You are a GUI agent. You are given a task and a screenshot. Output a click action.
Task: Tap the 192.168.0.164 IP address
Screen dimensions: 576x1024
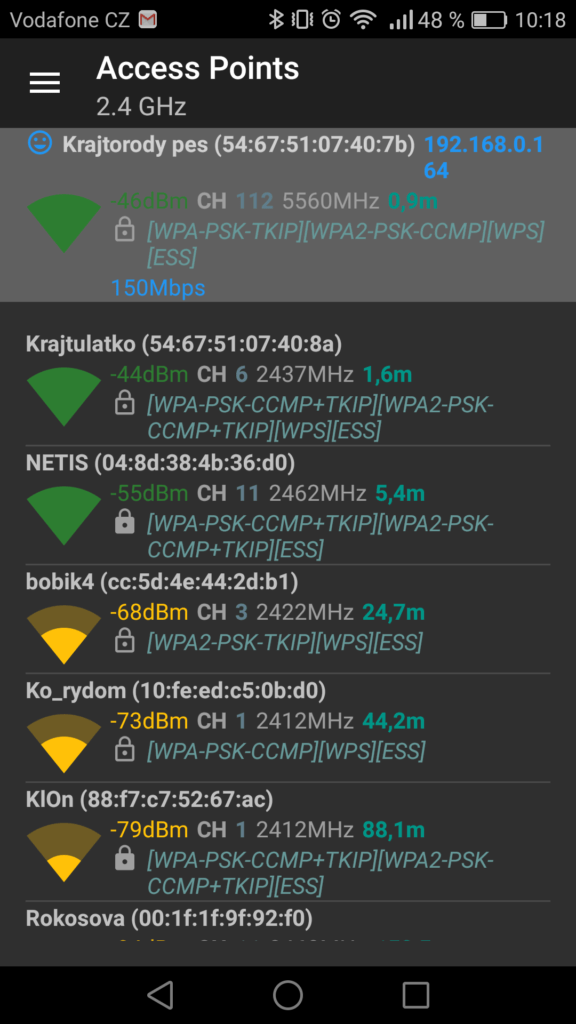tap(484, 157)
